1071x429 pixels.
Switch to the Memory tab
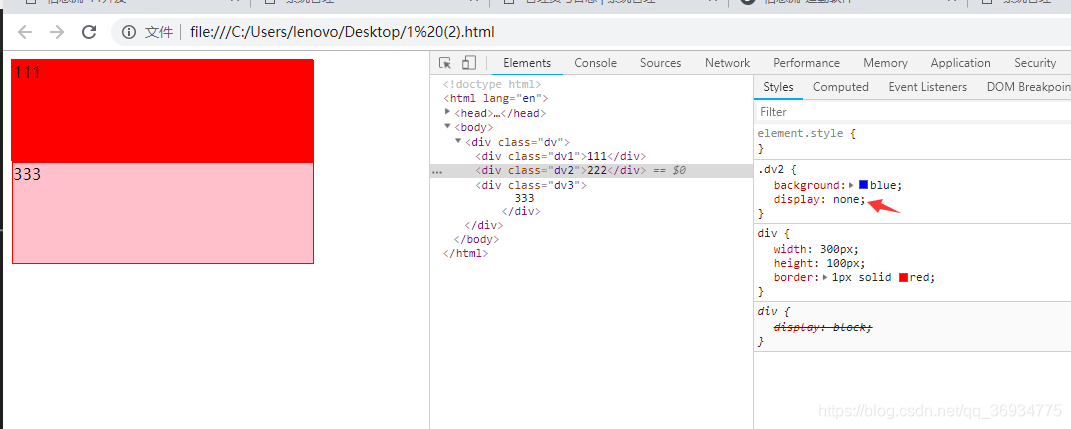(x=885, y=63)
